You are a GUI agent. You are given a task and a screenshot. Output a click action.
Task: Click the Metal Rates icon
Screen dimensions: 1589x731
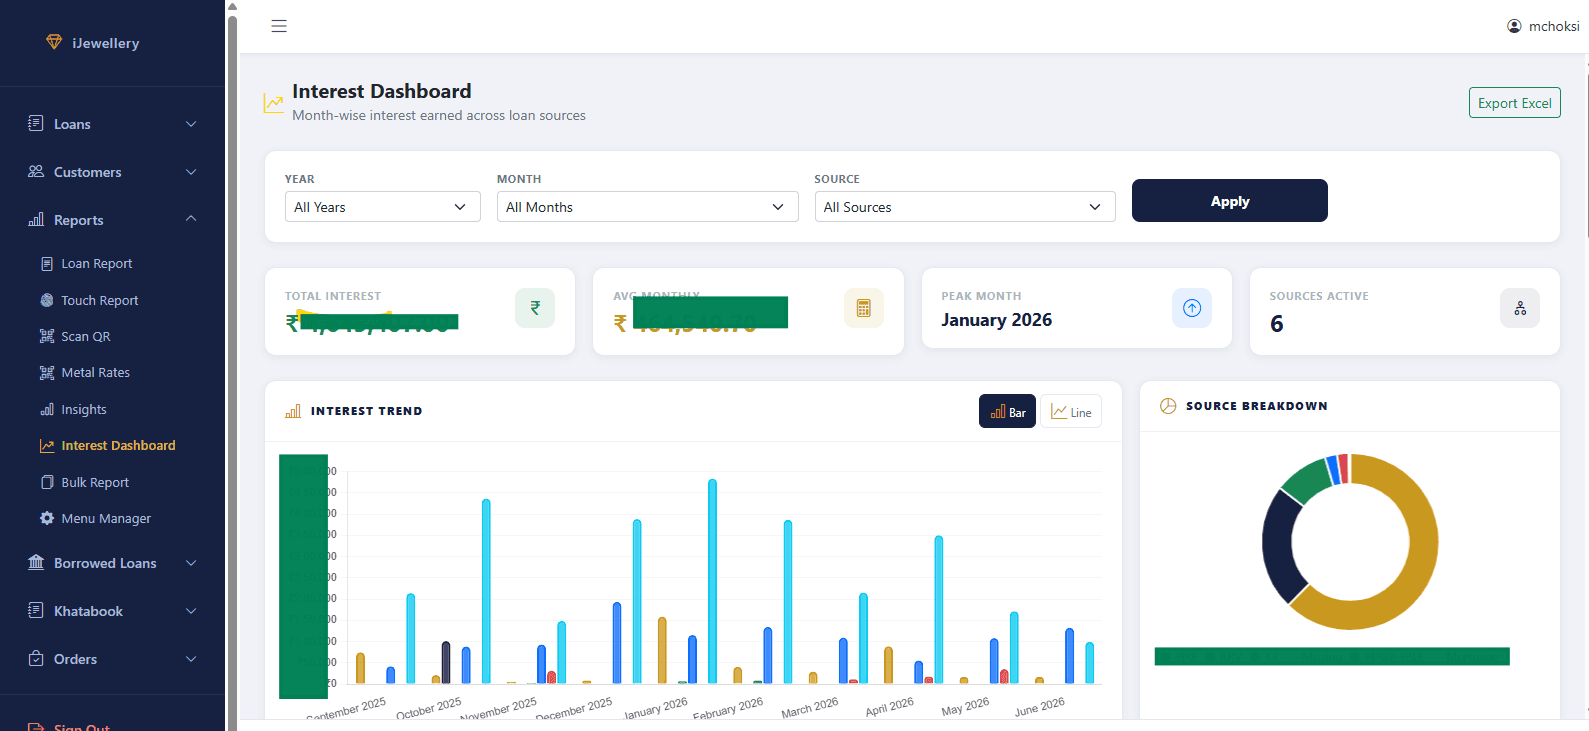coord(47,372)
